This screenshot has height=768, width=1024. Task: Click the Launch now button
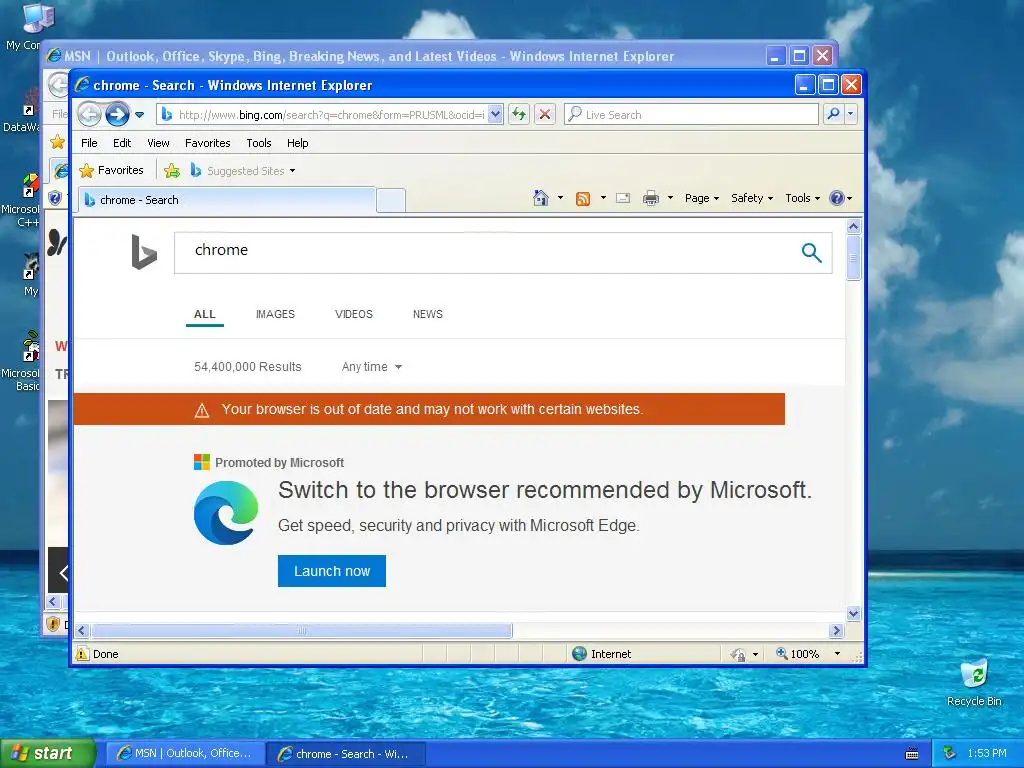point(332,571)
